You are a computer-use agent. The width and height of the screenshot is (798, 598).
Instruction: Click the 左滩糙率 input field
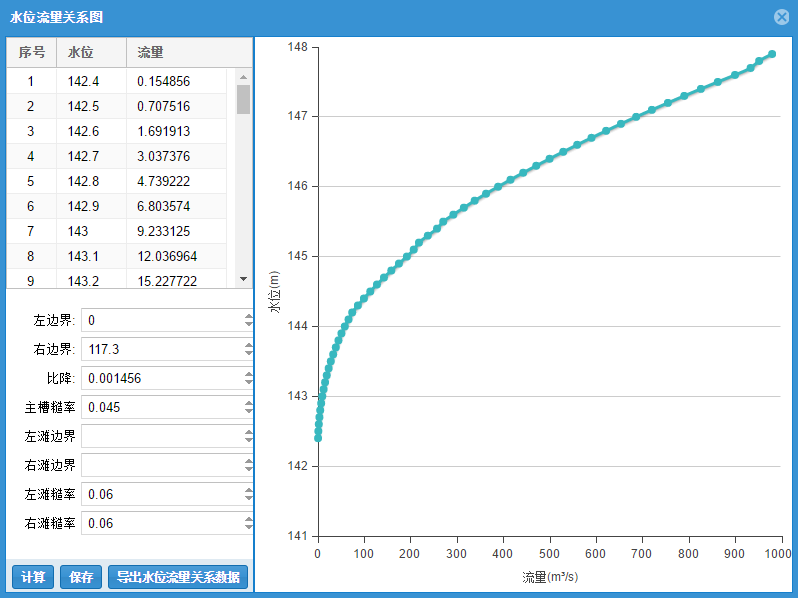(162, 494)
